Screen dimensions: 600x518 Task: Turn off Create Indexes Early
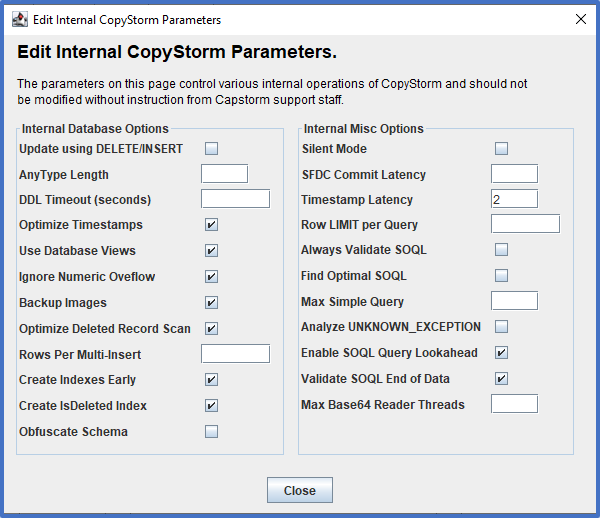pyautogui.click(x=211, y=380)
